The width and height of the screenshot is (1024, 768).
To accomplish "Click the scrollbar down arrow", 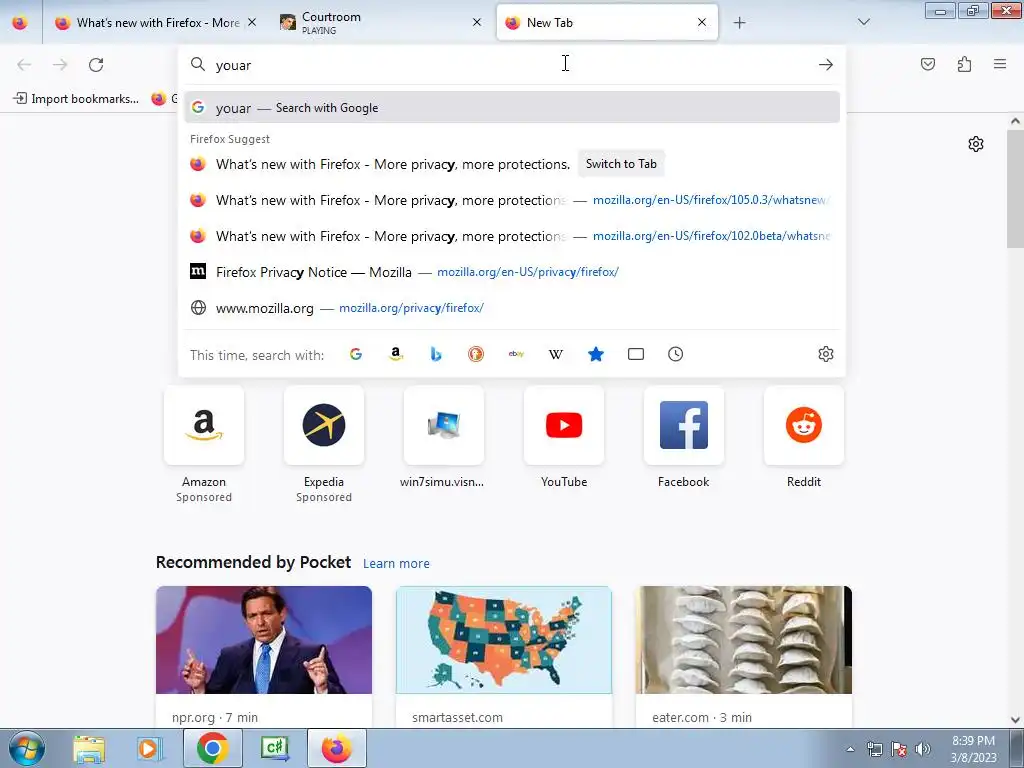I will click(1015, 720).
